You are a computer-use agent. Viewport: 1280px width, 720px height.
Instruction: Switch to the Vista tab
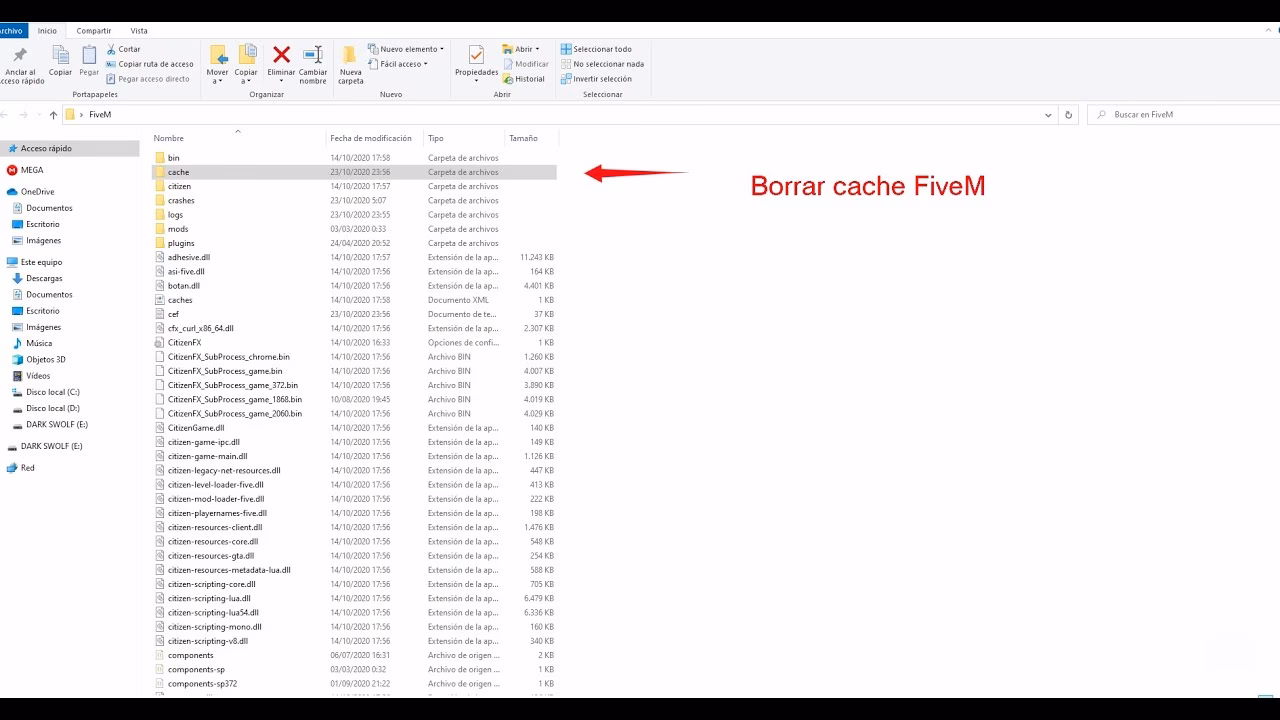pyautogui.click(x=139, y=31)
